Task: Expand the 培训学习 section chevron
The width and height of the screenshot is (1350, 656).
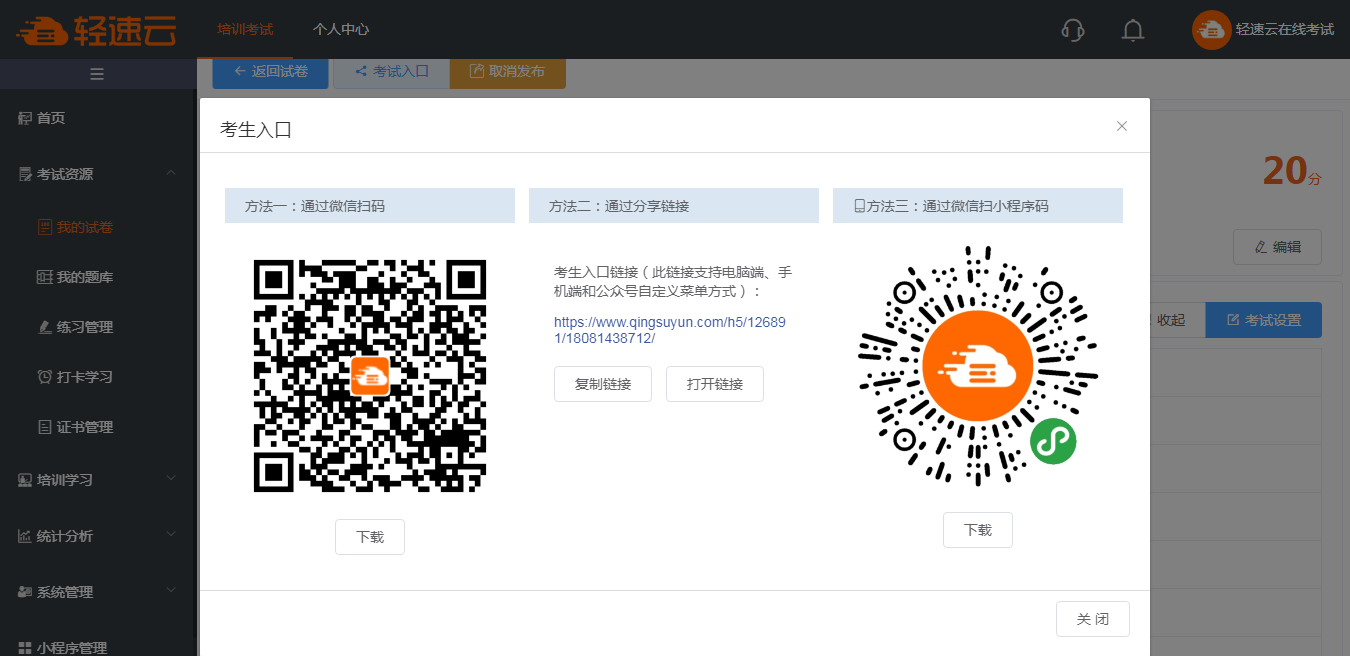Action: click(171, 479)
